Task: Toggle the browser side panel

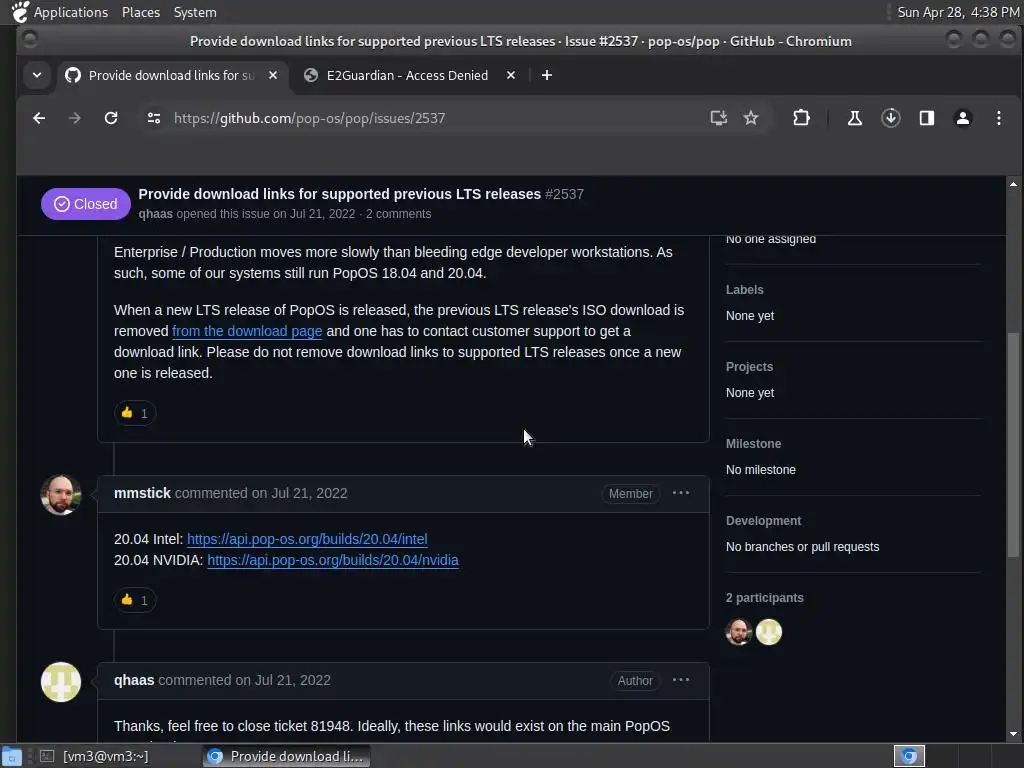Action: 927,118
